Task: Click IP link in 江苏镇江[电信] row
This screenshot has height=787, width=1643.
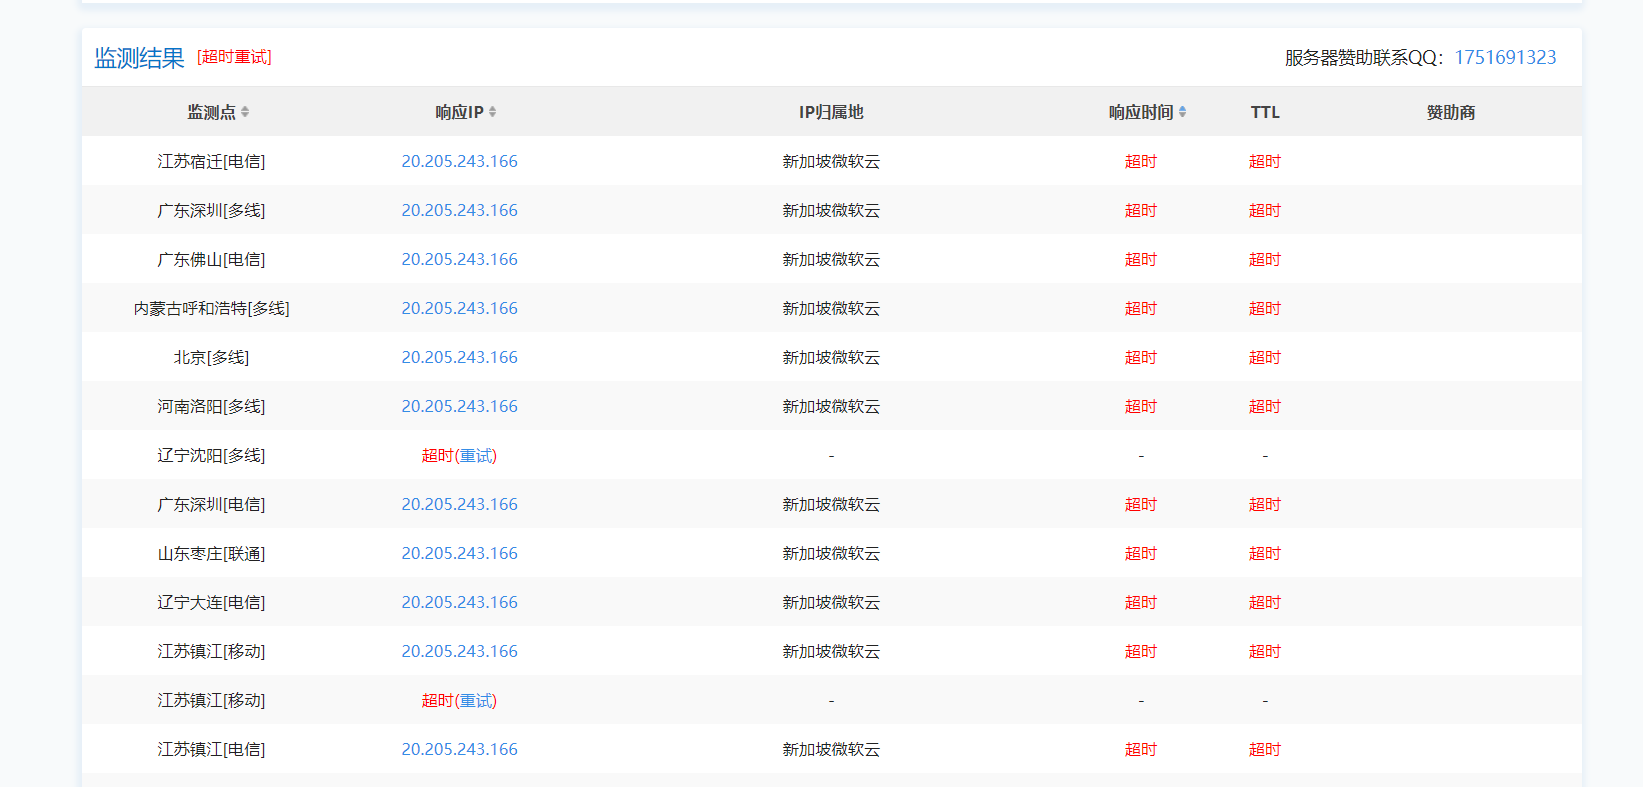Action: [459, 750]
